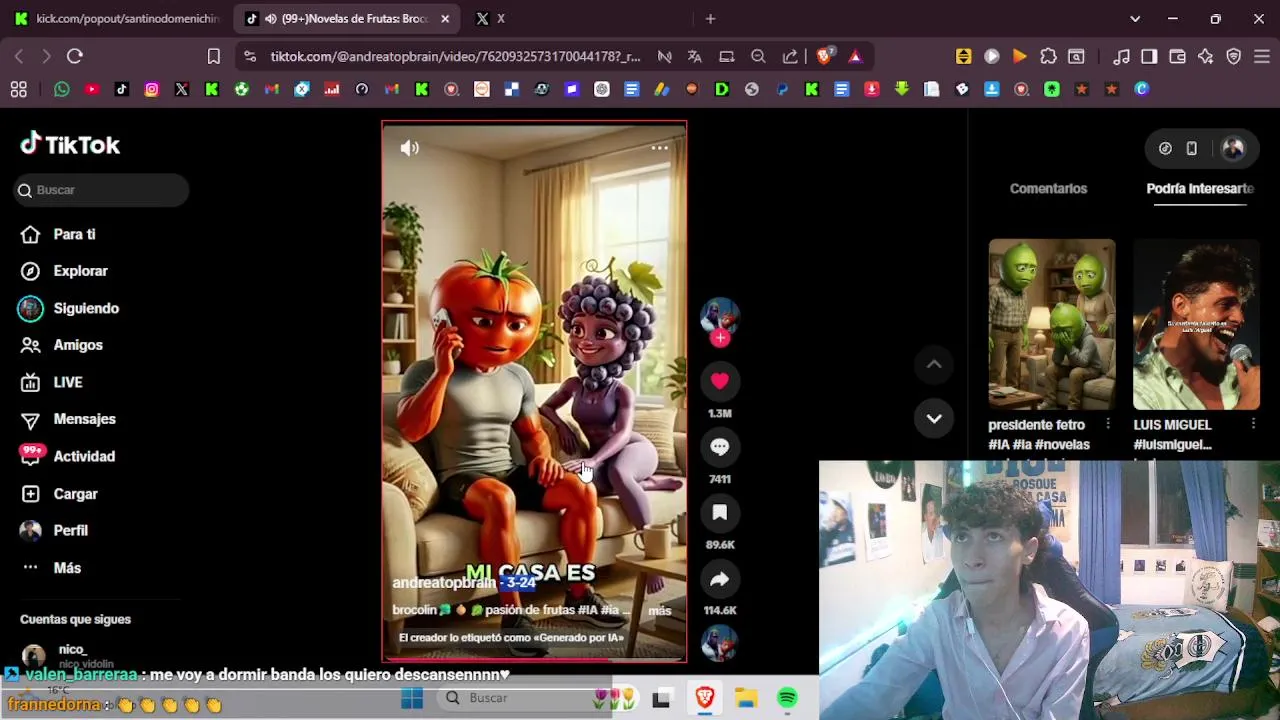Screen dimensions: 1280x720
Task: Switch to the Comentarios tab
Action: click(1048, 188)
